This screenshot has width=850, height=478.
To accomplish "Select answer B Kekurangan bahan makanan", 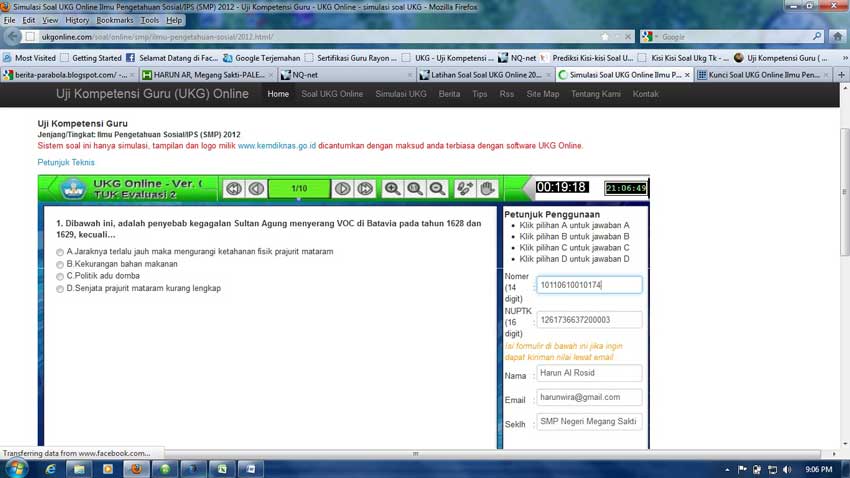I will tap(60, 264).
